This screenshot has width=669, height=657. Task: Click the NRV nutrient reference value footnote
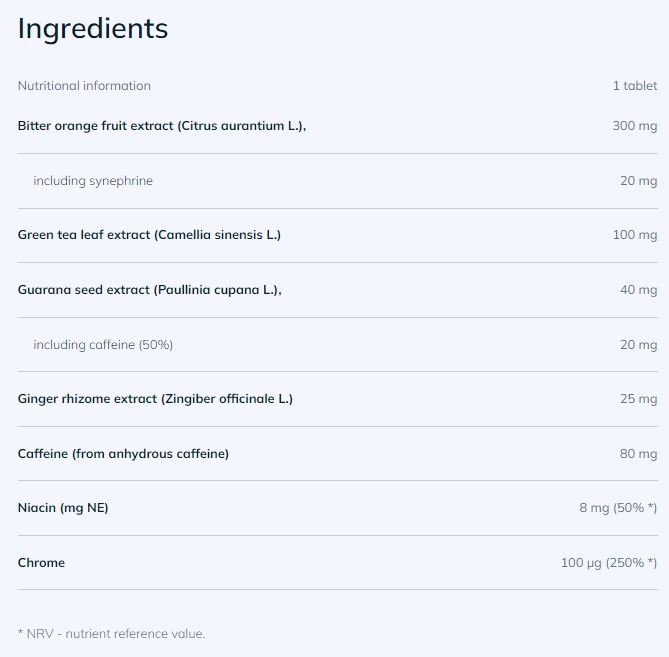coord(111,633)
